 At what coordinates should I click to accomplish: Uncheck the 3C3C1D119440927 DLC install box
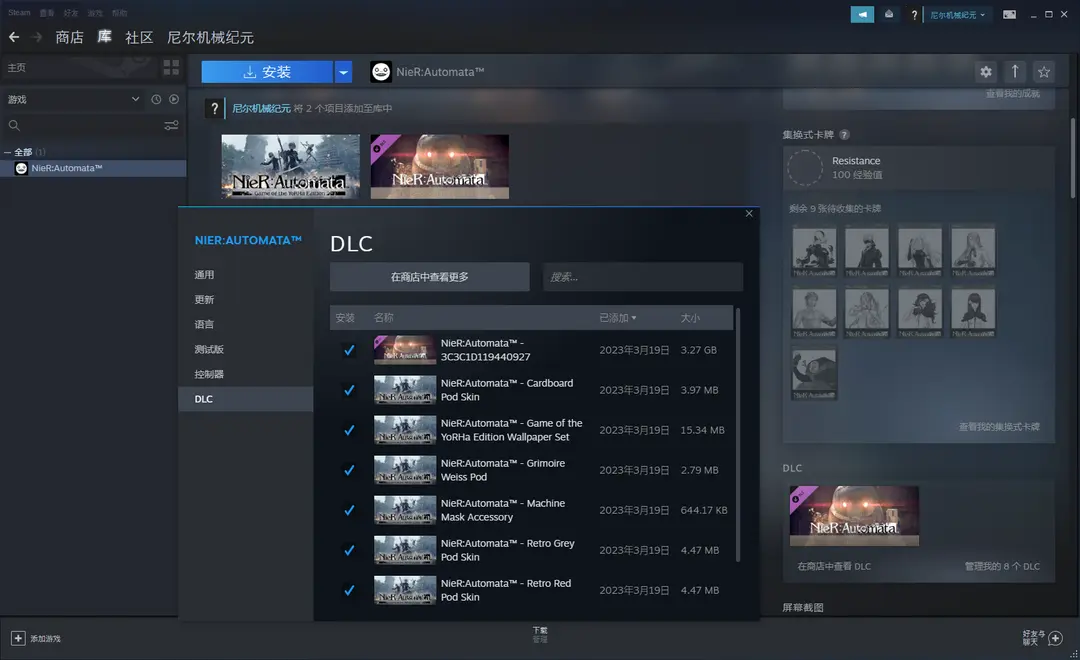(x=349, y=350)
